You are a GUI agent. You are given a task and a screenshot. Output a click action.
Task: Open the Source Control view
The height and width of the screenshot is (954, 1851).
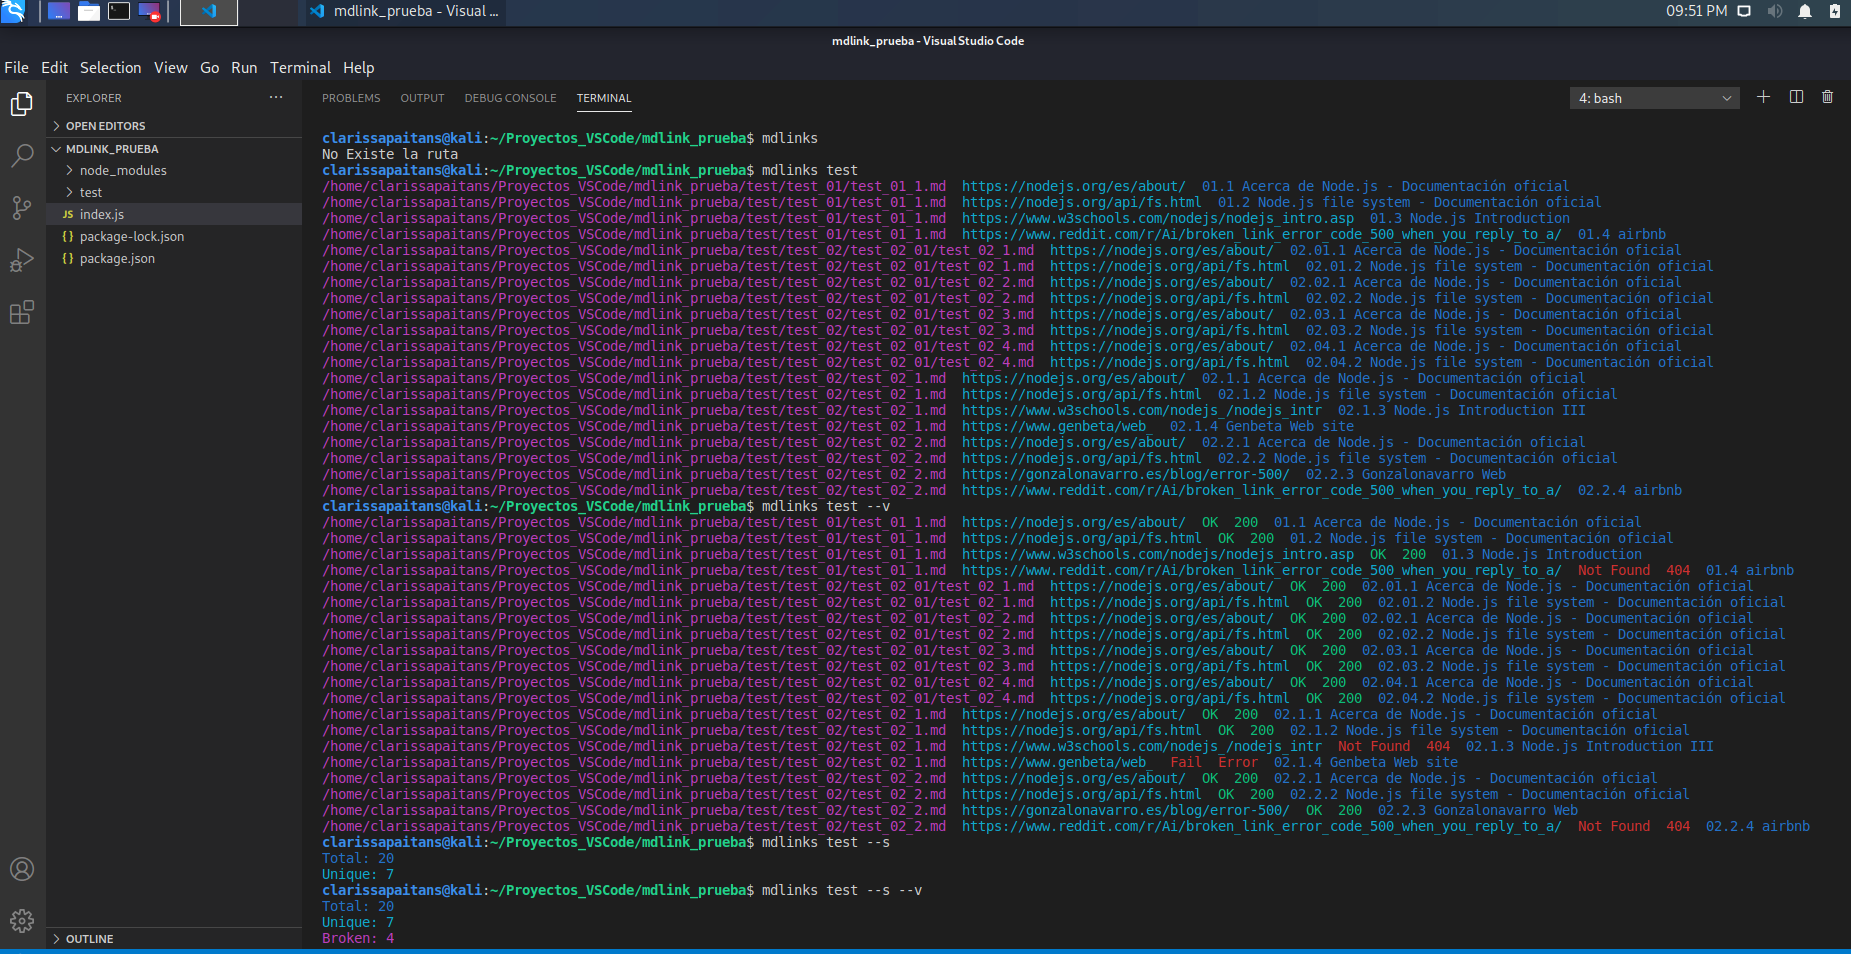(22, 208)
